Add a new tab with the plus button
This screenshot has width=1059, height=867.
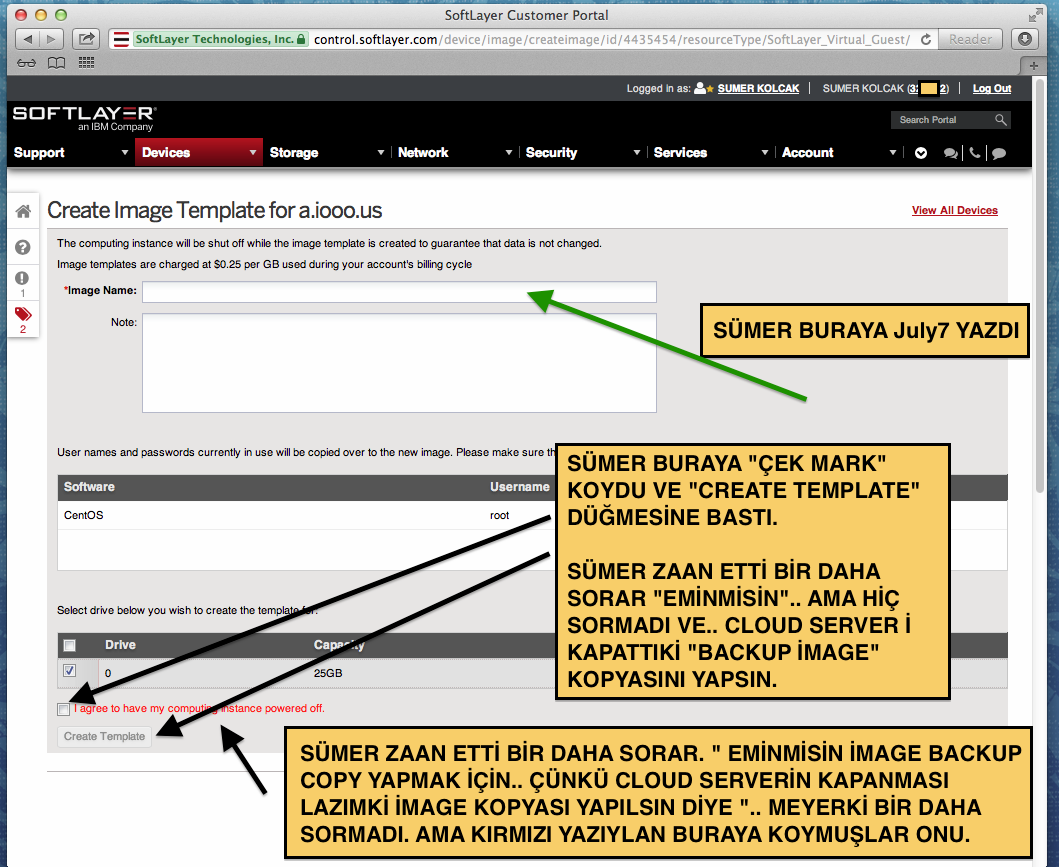click(x=1033, y=65)
